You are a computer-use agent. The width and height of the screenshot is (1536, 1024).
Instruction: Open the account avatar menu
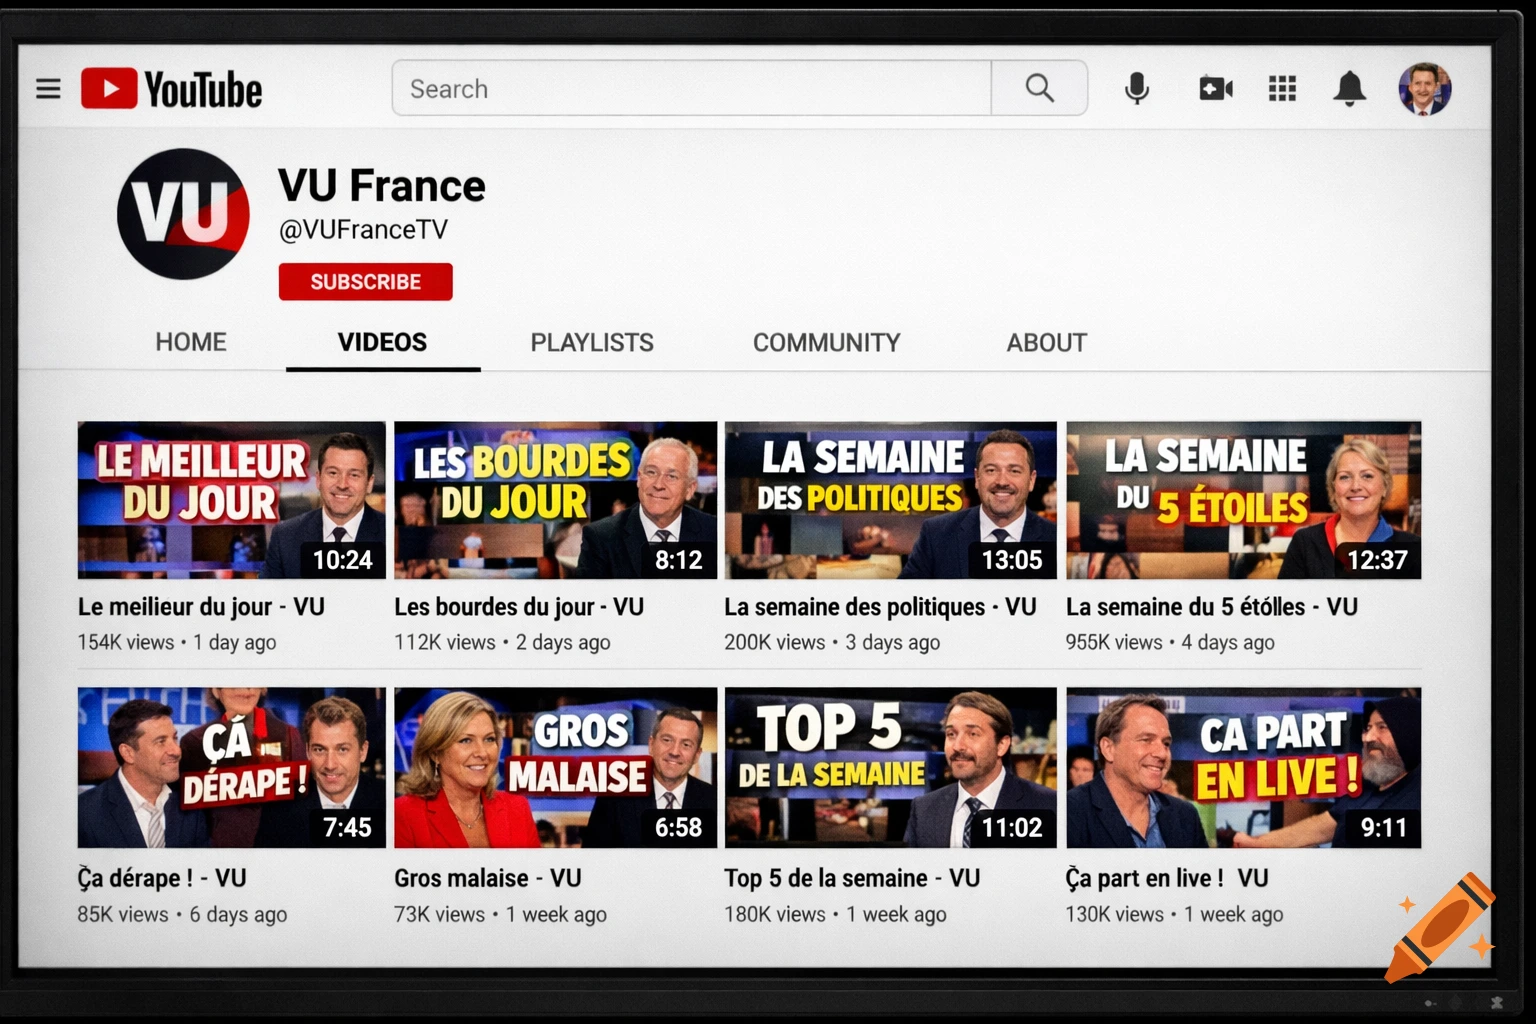tap(1424, 89)
